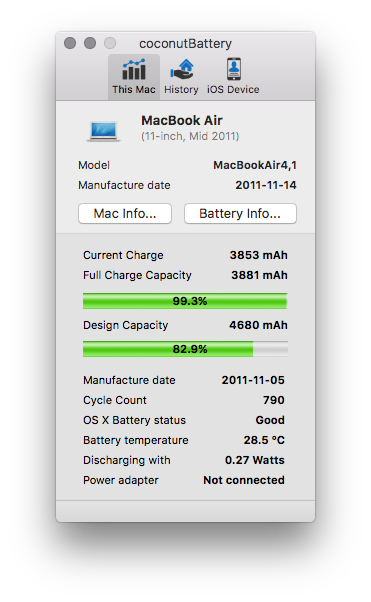Open the iOS Device phone icon

click(234, 69)
